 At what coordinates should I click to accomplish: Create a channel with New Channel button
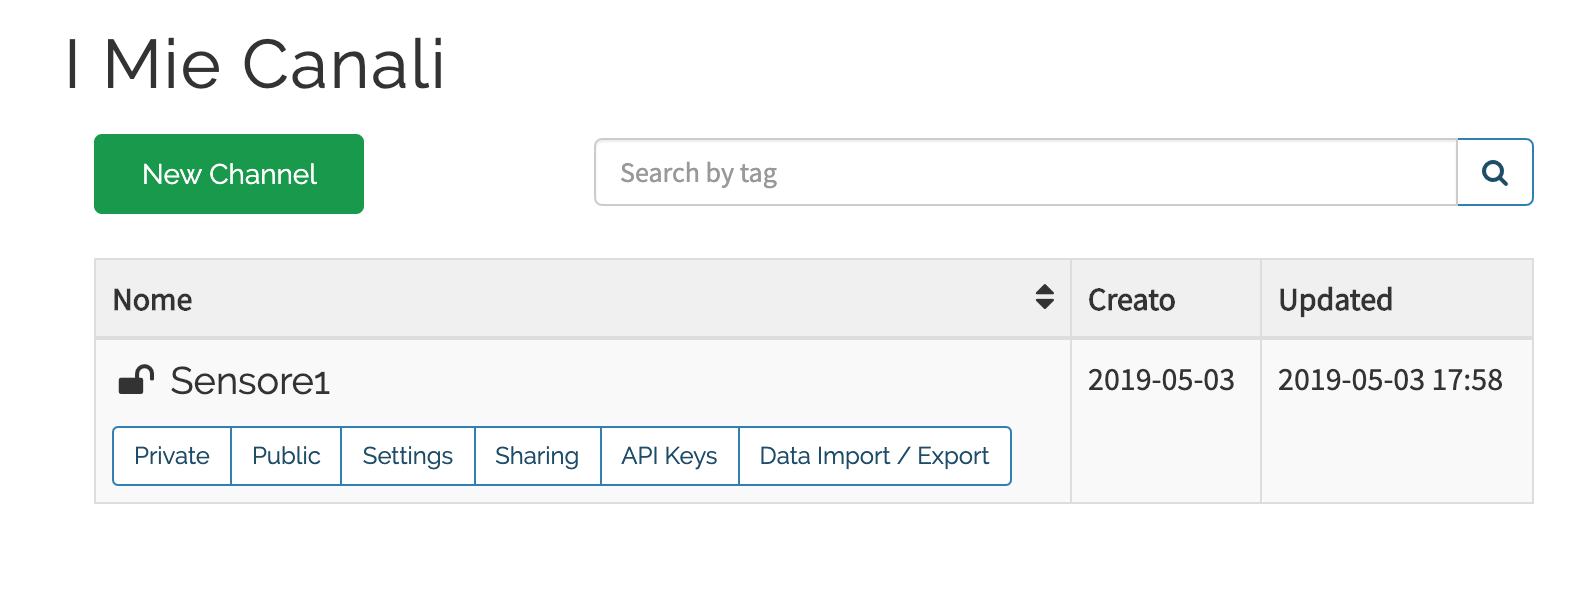229,174
